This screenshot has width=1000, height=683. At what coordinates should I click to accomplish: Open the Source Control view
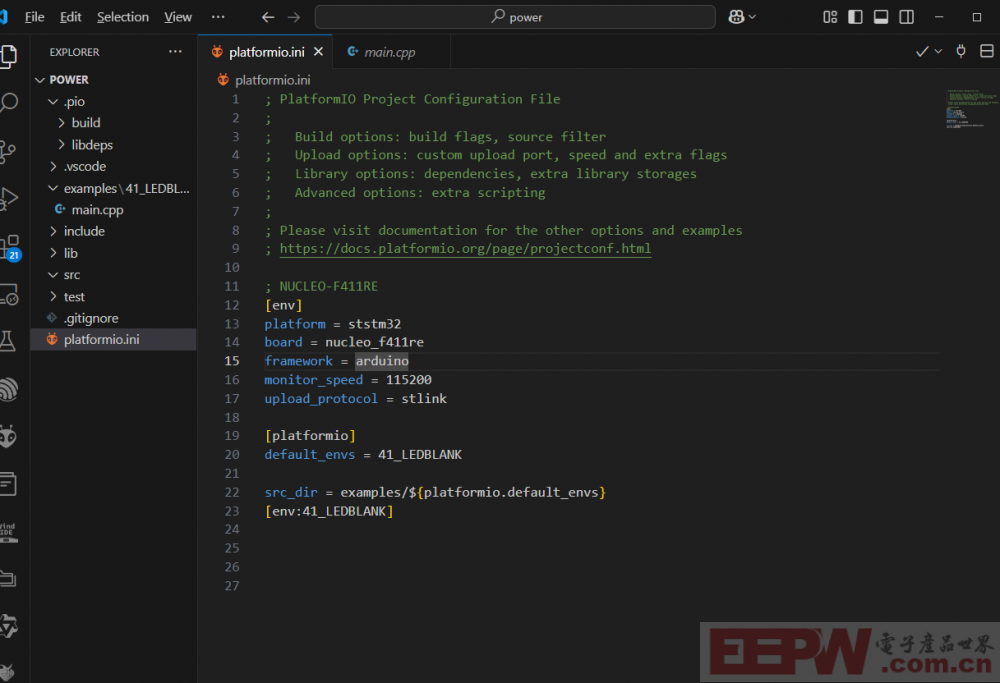[x=8, y=152]
